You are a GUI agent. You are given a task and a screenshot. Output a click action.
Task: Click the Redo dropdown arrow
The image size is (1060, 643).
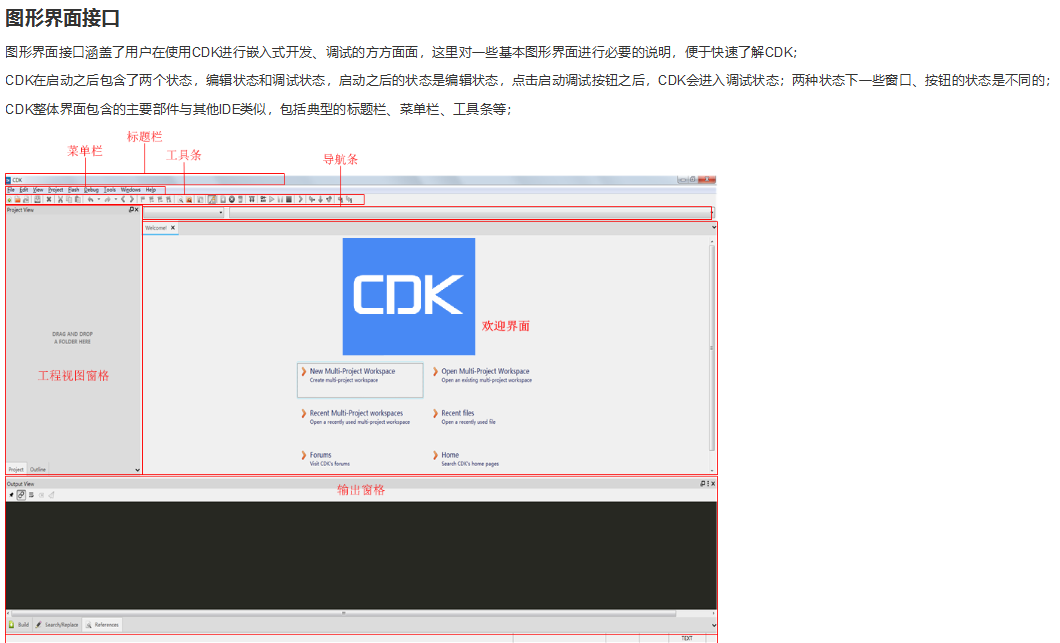click(115, 199)
